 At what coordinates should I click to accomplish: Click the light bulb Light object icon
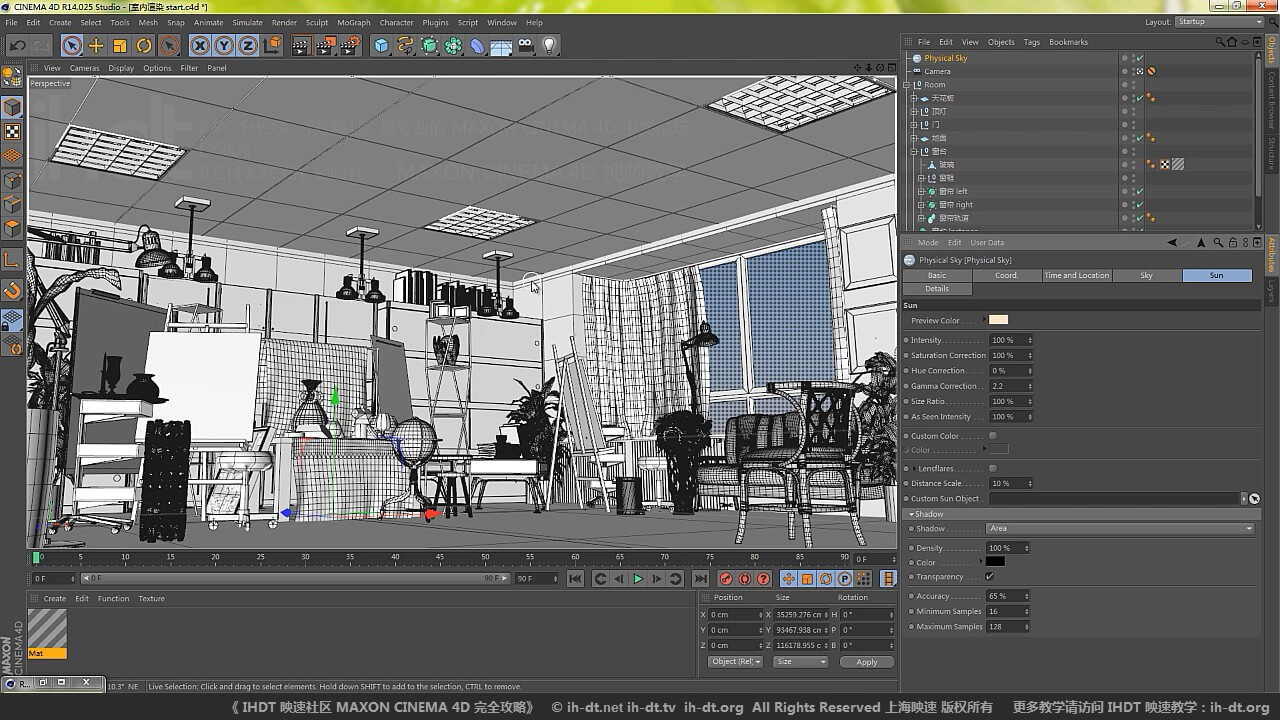pos(549,45)
